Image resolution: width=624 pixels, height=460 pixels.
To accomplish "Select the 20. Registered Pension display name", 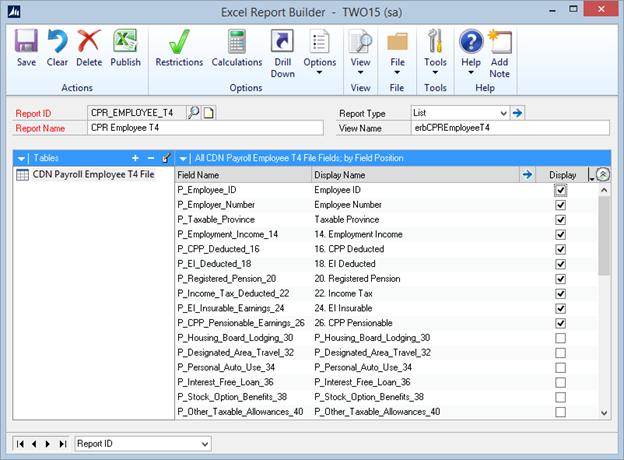I will coord(357,279).
